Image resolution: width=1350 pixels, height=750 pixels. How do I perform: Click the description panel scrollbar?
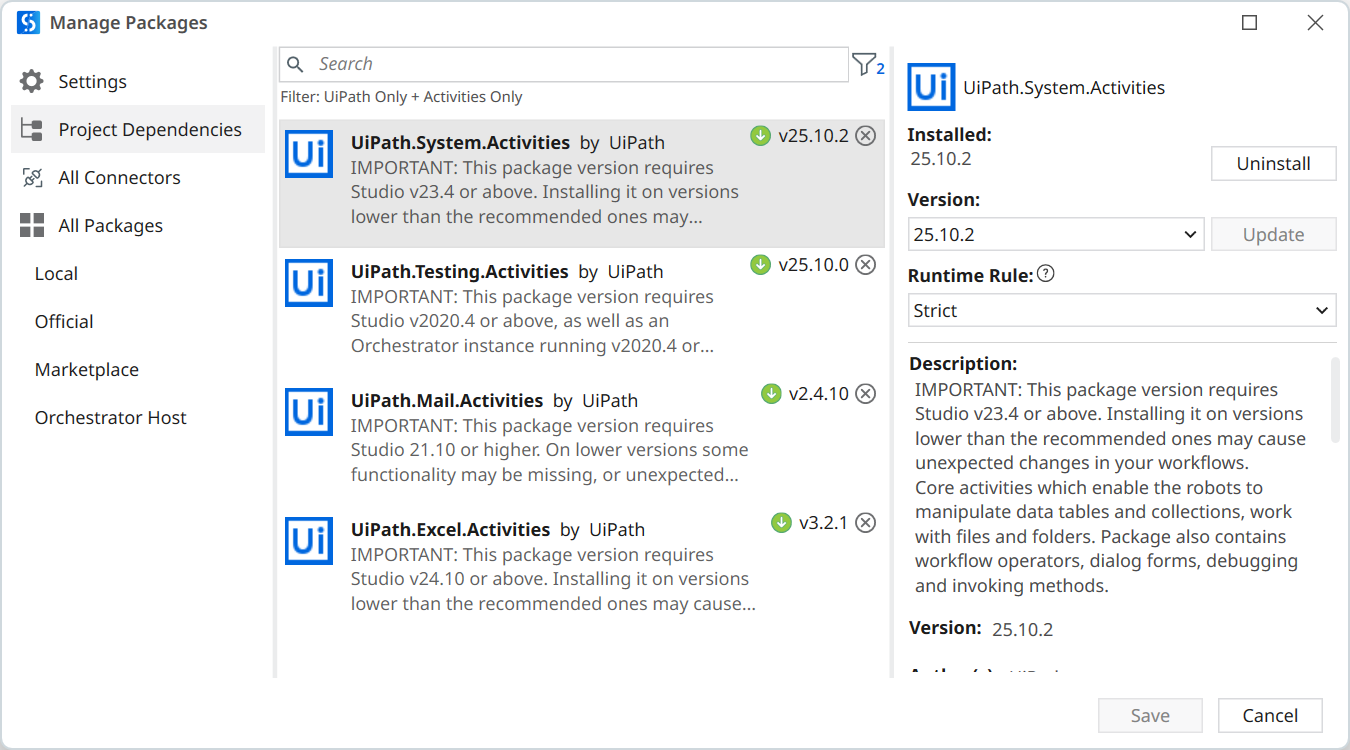point(1335,400)
